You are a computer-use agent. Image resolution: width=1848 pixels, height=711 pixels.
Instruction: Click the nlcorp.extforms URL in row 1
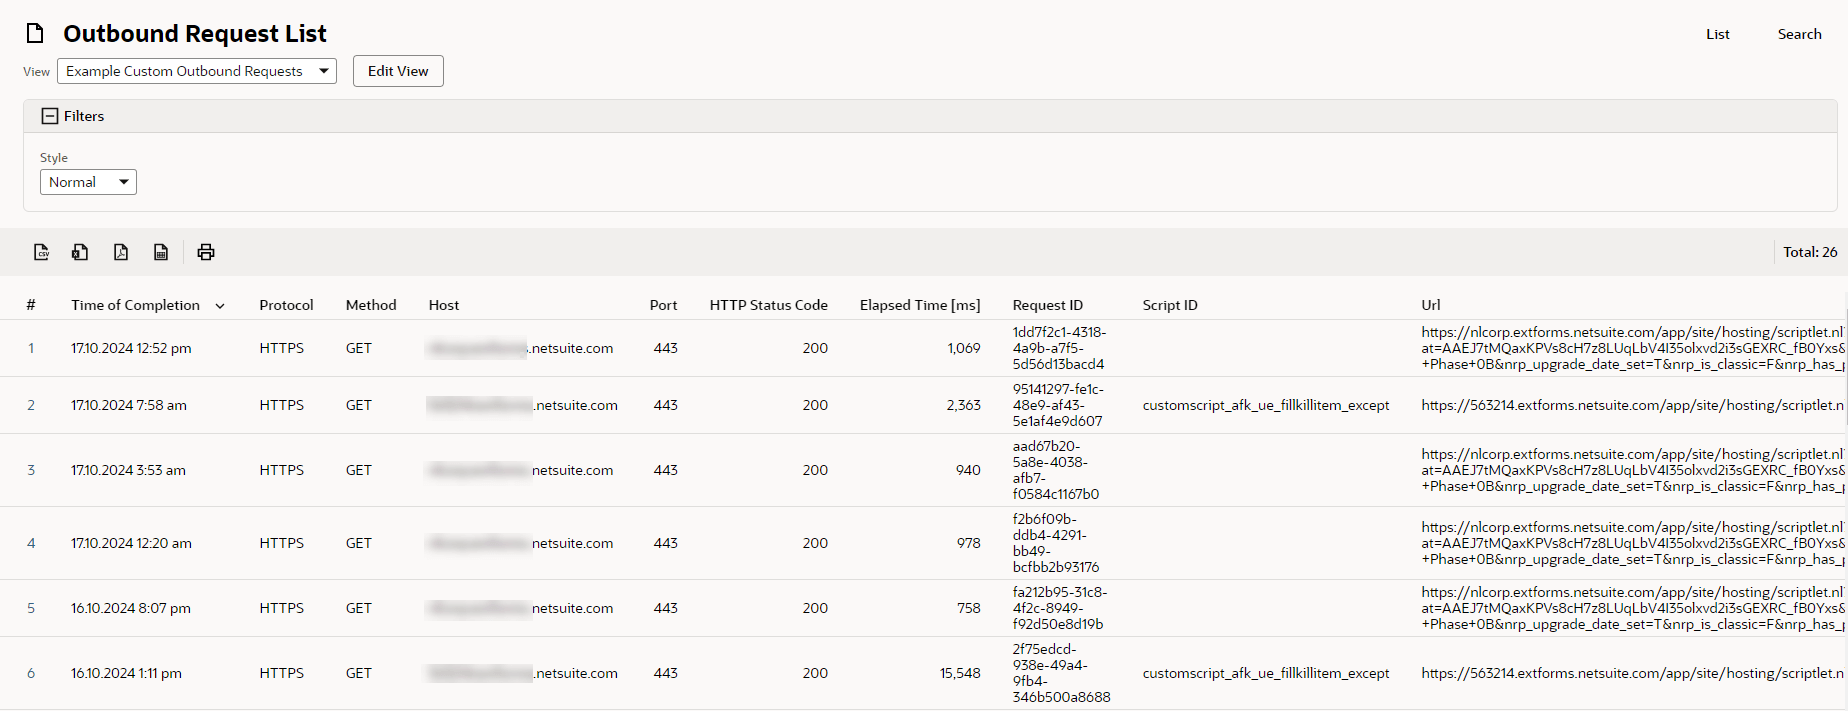1633,348
